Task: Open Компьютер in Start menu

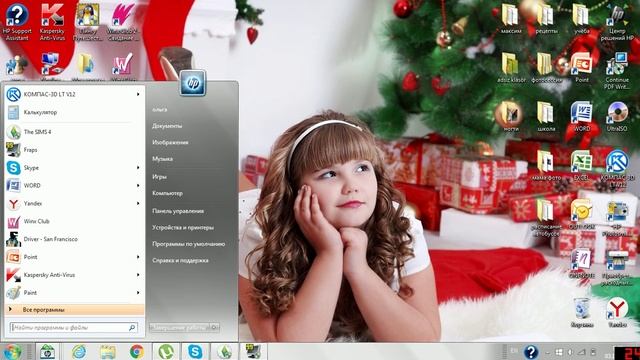Action: [x=167, y=193]
